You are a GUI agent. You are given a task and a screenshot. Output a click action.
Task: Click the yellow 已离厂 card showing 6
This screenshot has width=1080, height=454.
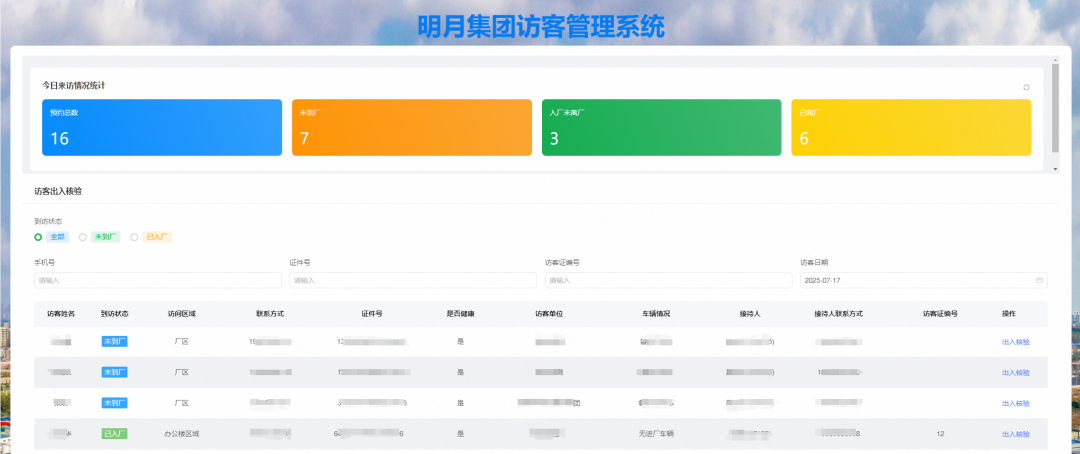point(911,127)
